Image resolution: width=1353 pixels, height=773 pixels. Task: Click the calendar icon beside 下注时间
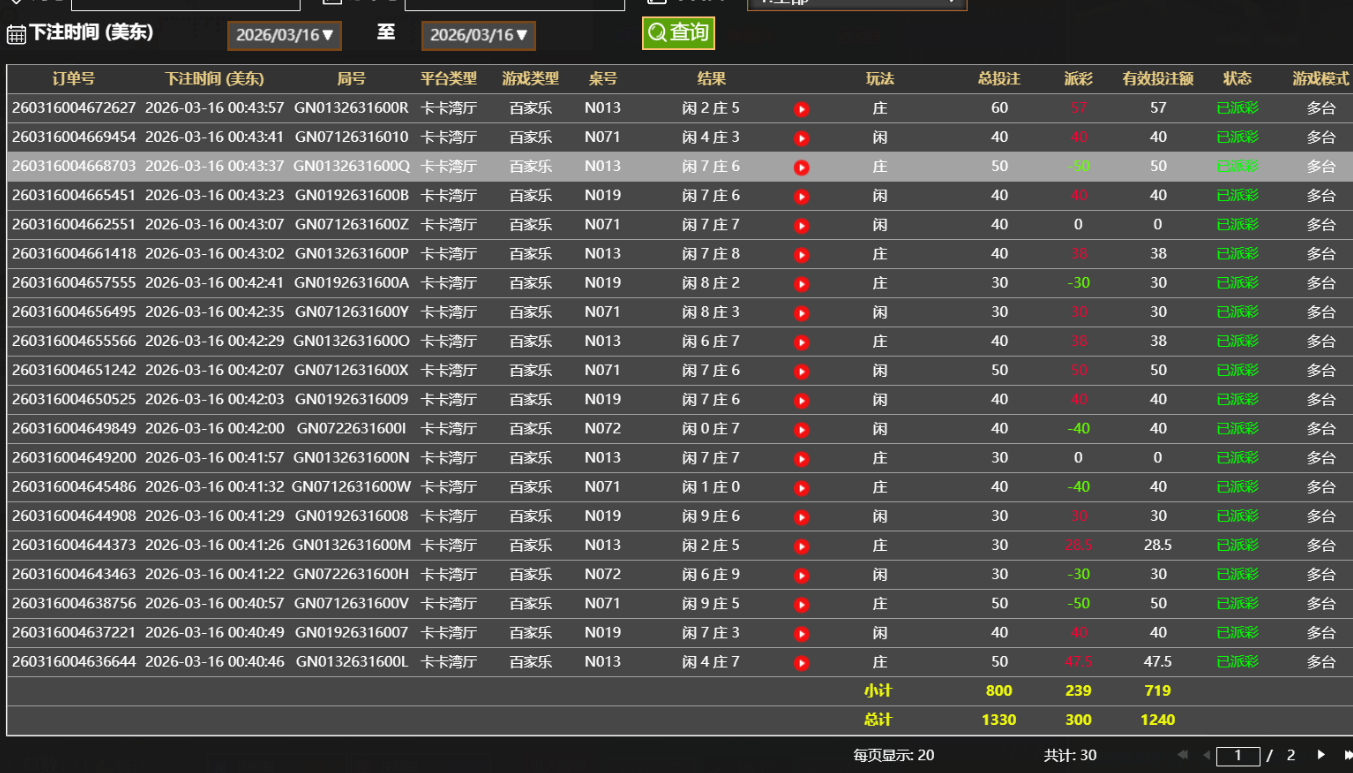[16, 35]
